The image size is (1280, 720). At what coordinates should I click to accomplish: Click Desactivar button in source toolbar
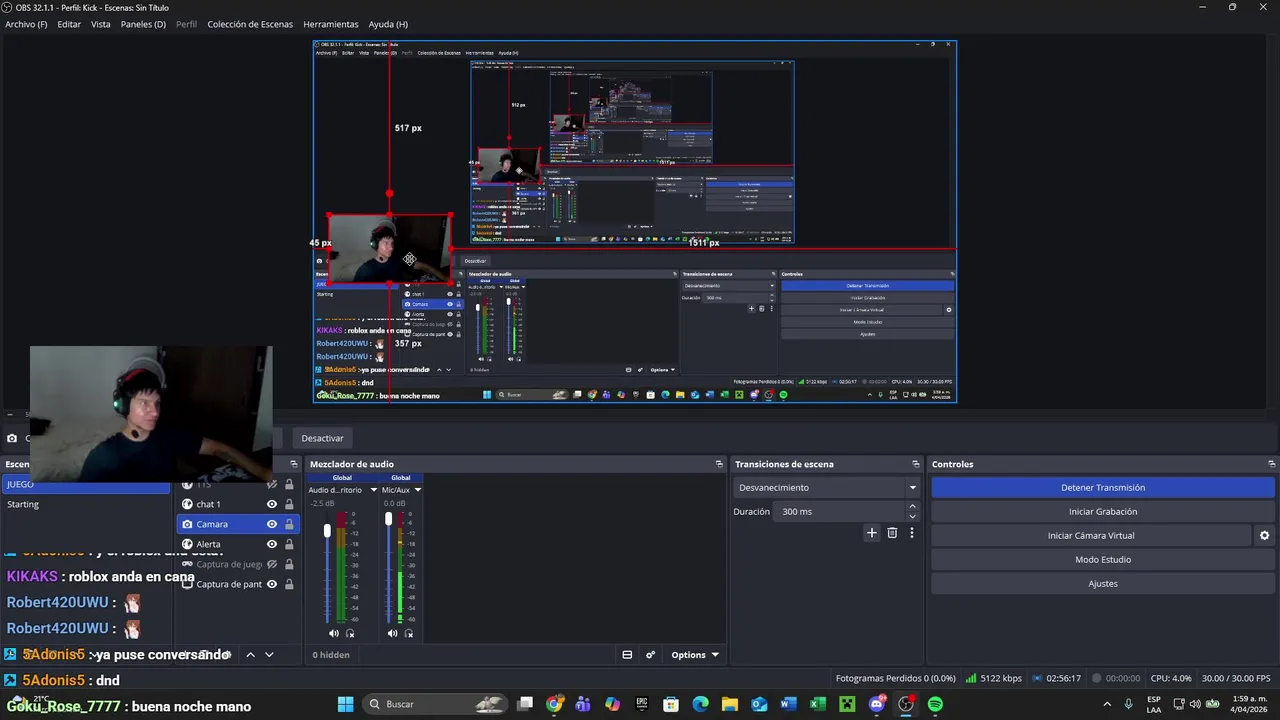322,438
